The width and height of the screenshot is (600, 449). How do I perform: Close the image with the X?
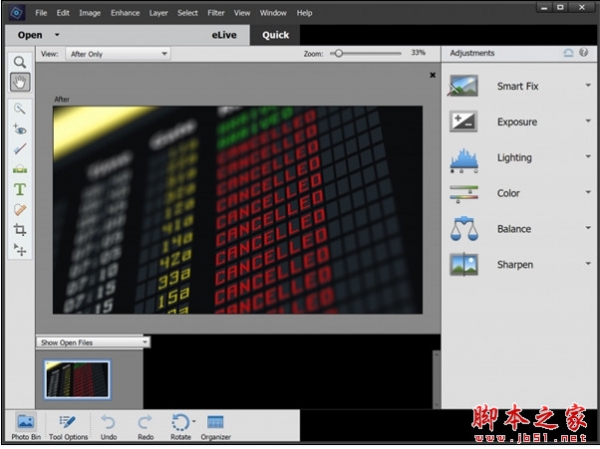click(432, 75)
